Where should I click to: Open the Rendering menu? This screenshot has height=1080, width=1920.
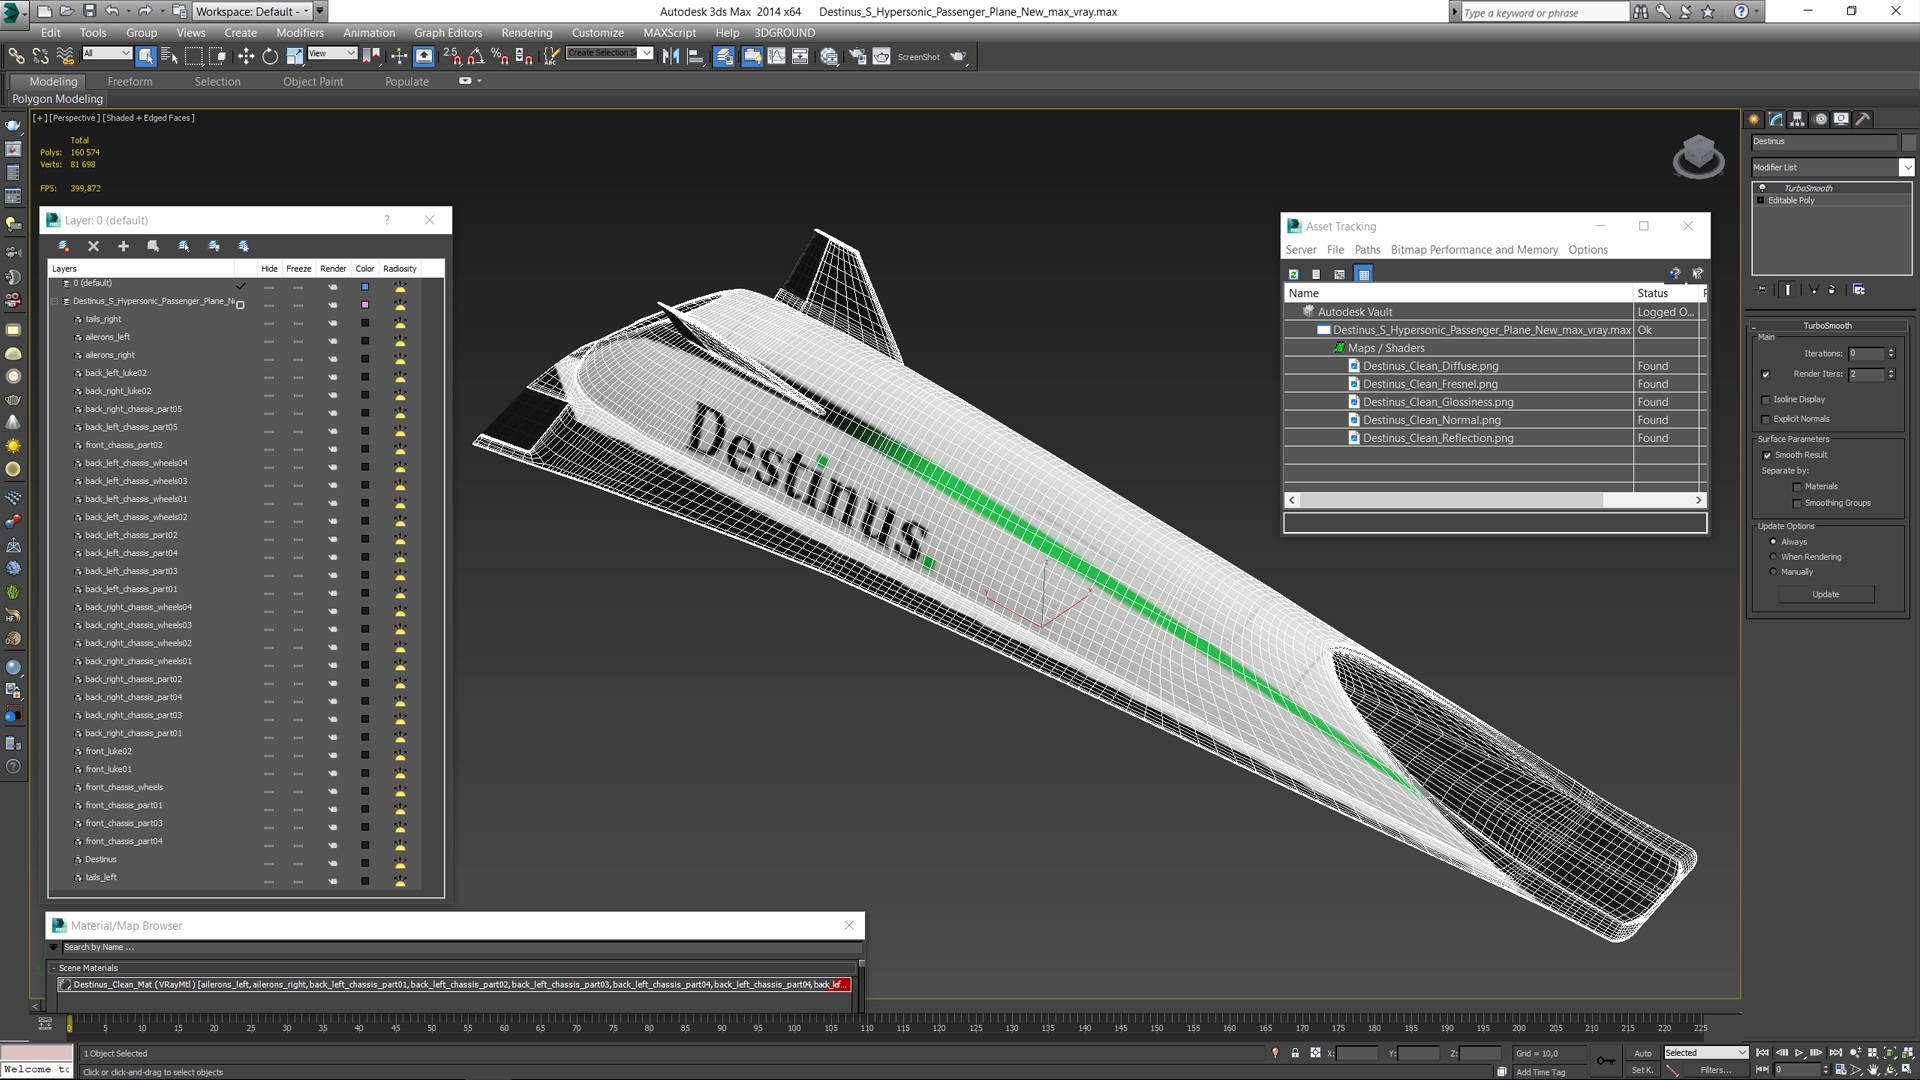click(x=526, y=33)
